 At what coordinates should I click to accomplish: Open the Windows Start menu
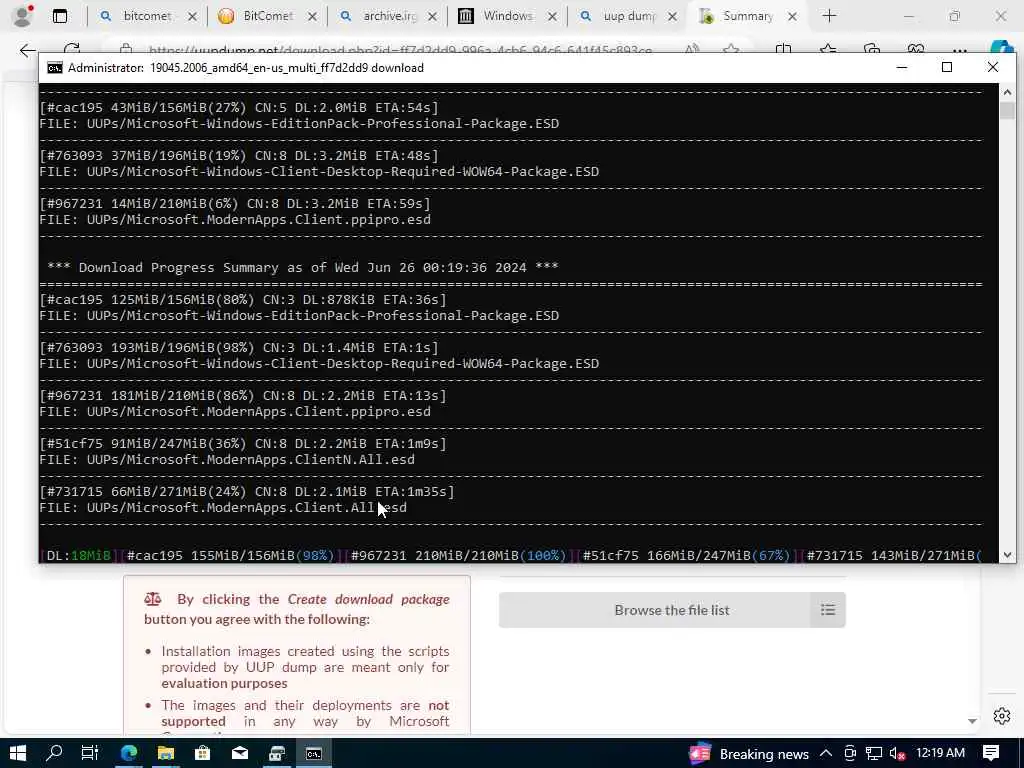pos(18,754)
